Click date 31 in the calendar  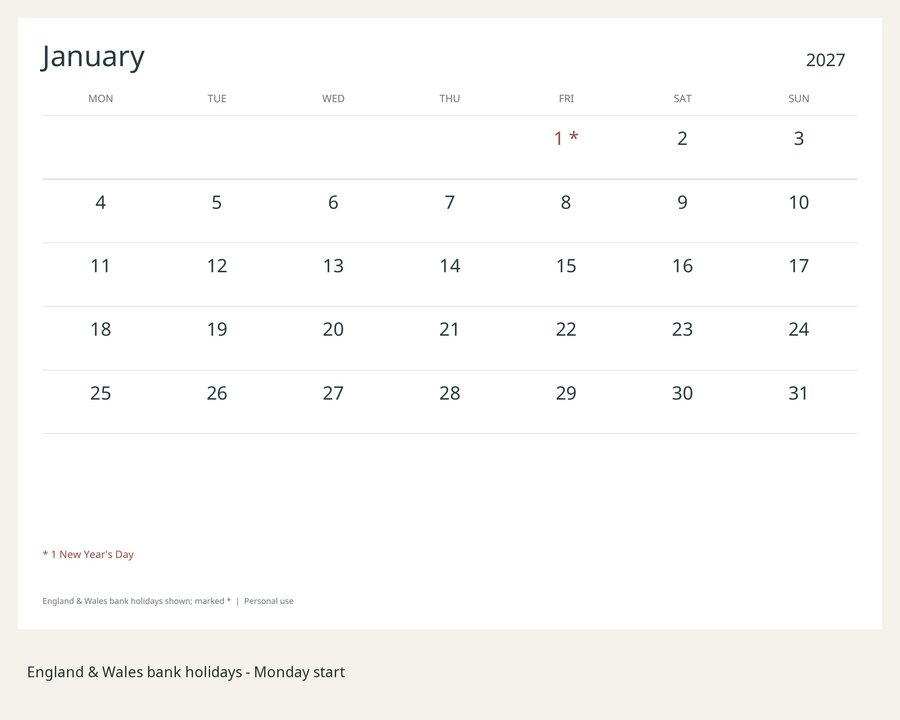(799, 393)
